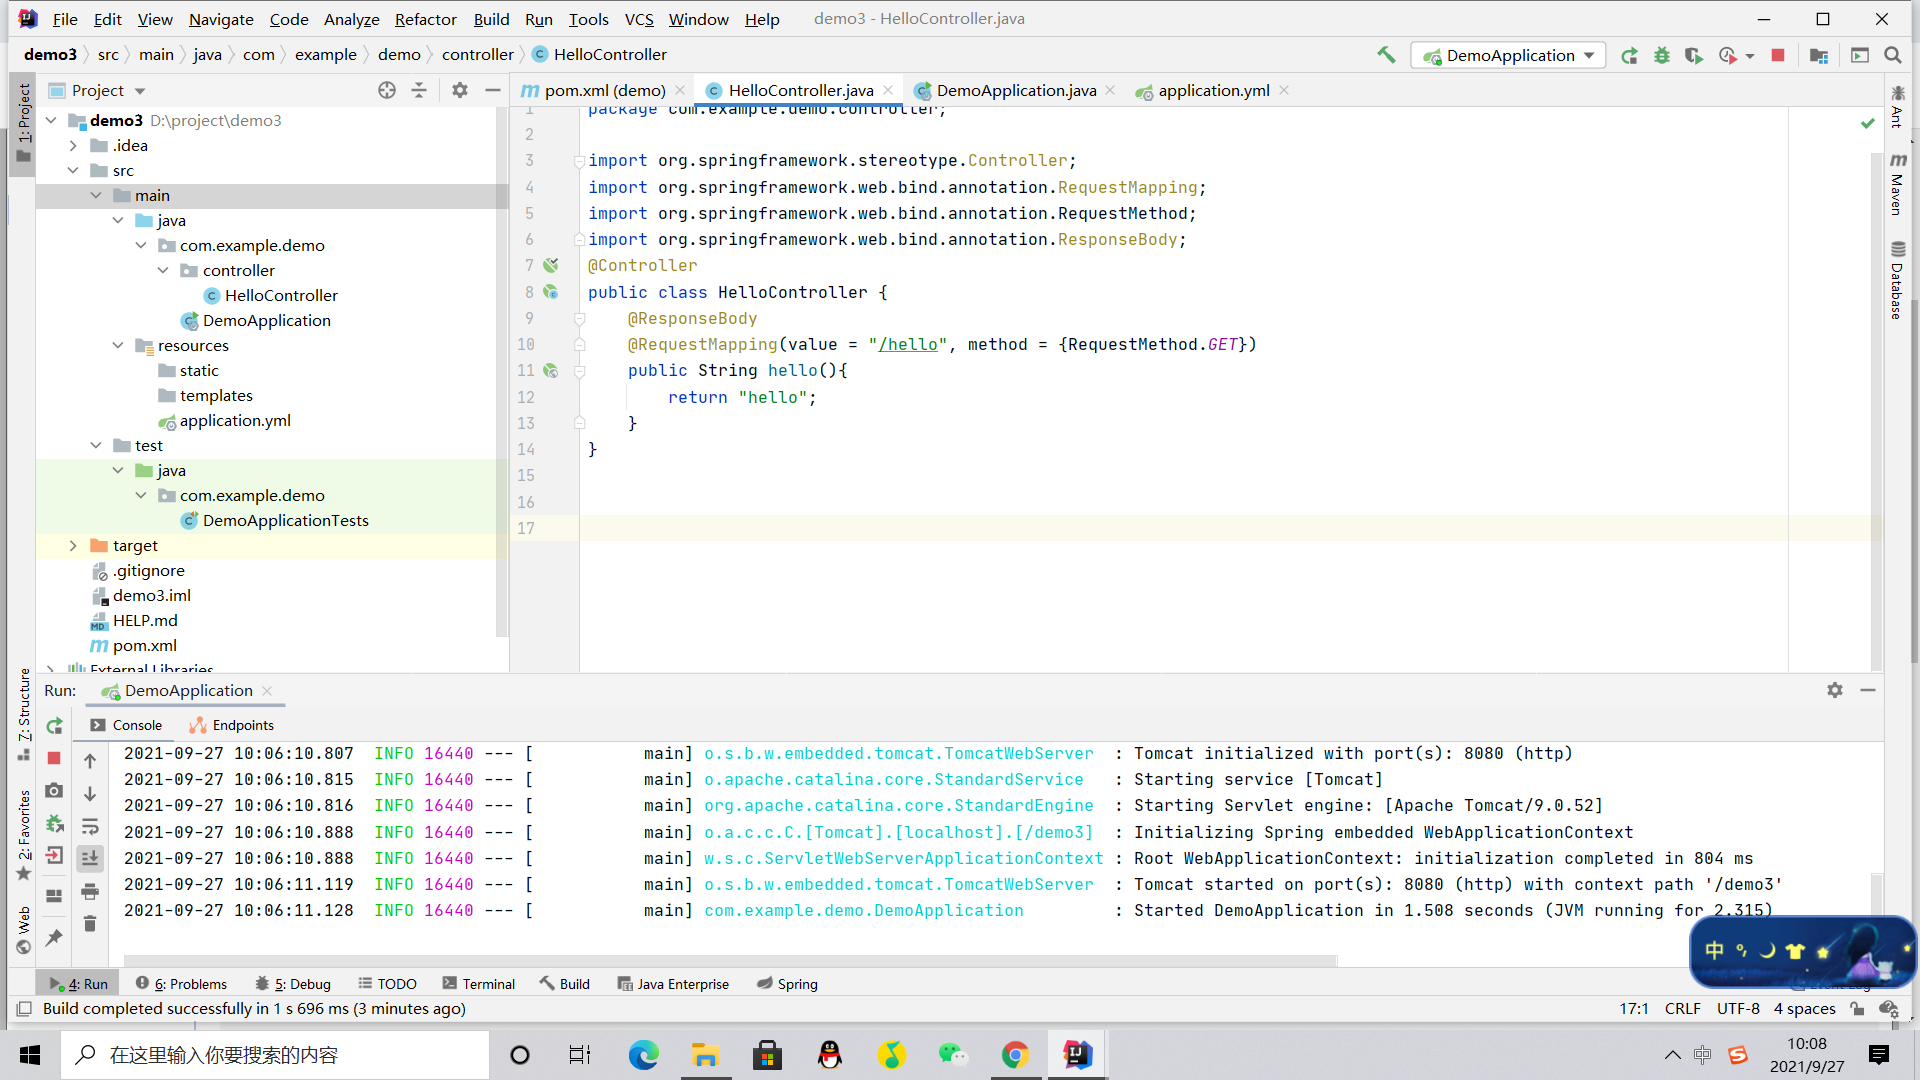Click the Endpoints tab in Run panel
Image resolution: width=1920 pixels, height=1080 pixels.
coord(232,725)
